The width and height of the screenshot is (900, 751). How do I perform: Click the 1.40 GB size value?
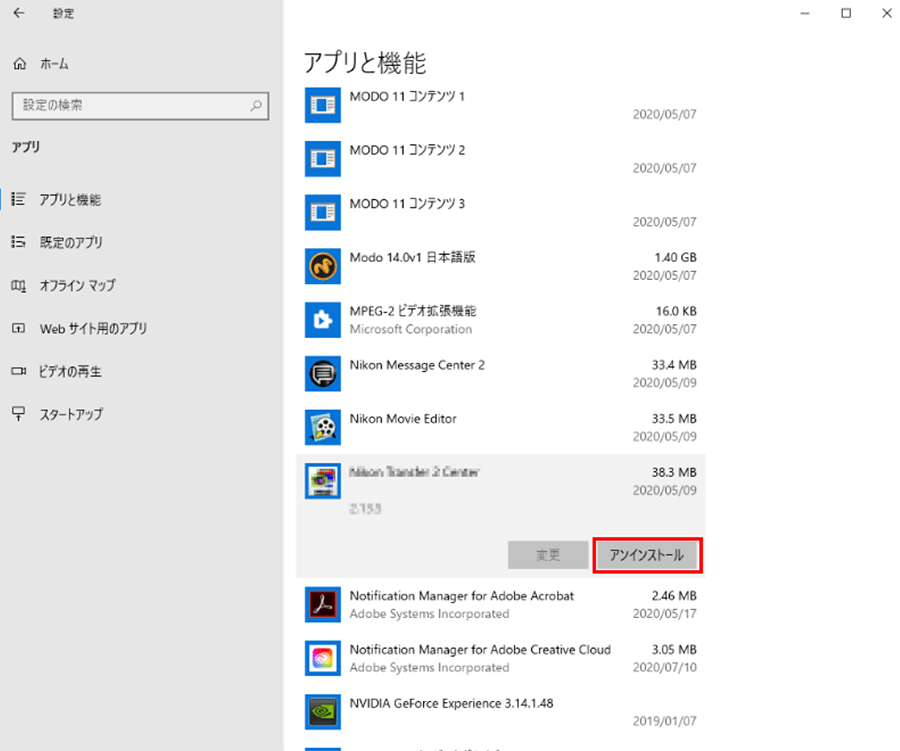pos(676,257)
